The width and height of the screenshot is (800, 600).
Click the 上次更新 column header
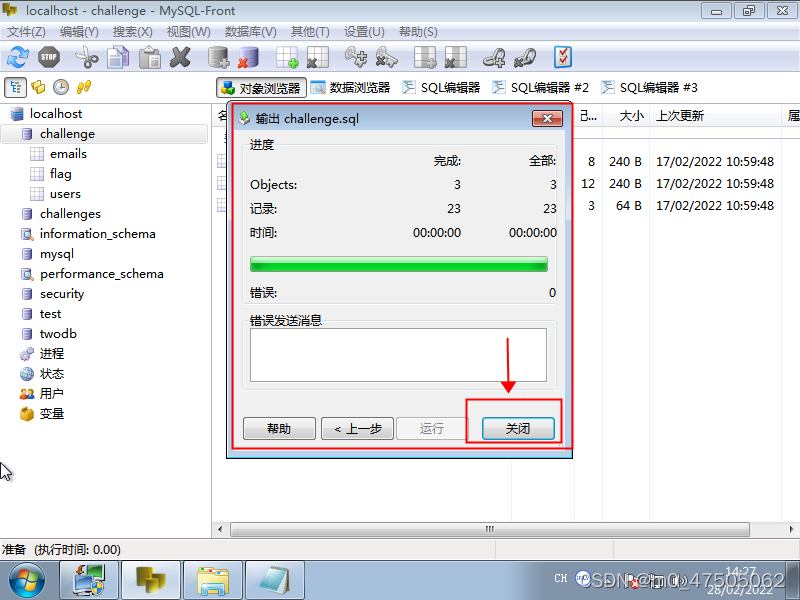tap(715, 116)
